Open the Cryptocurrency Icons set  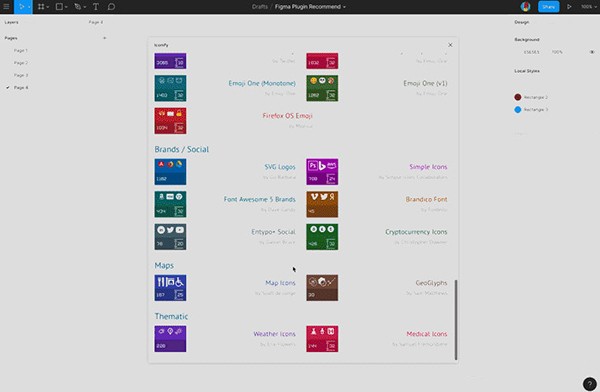pyautogui.click(x=416, y=232)
